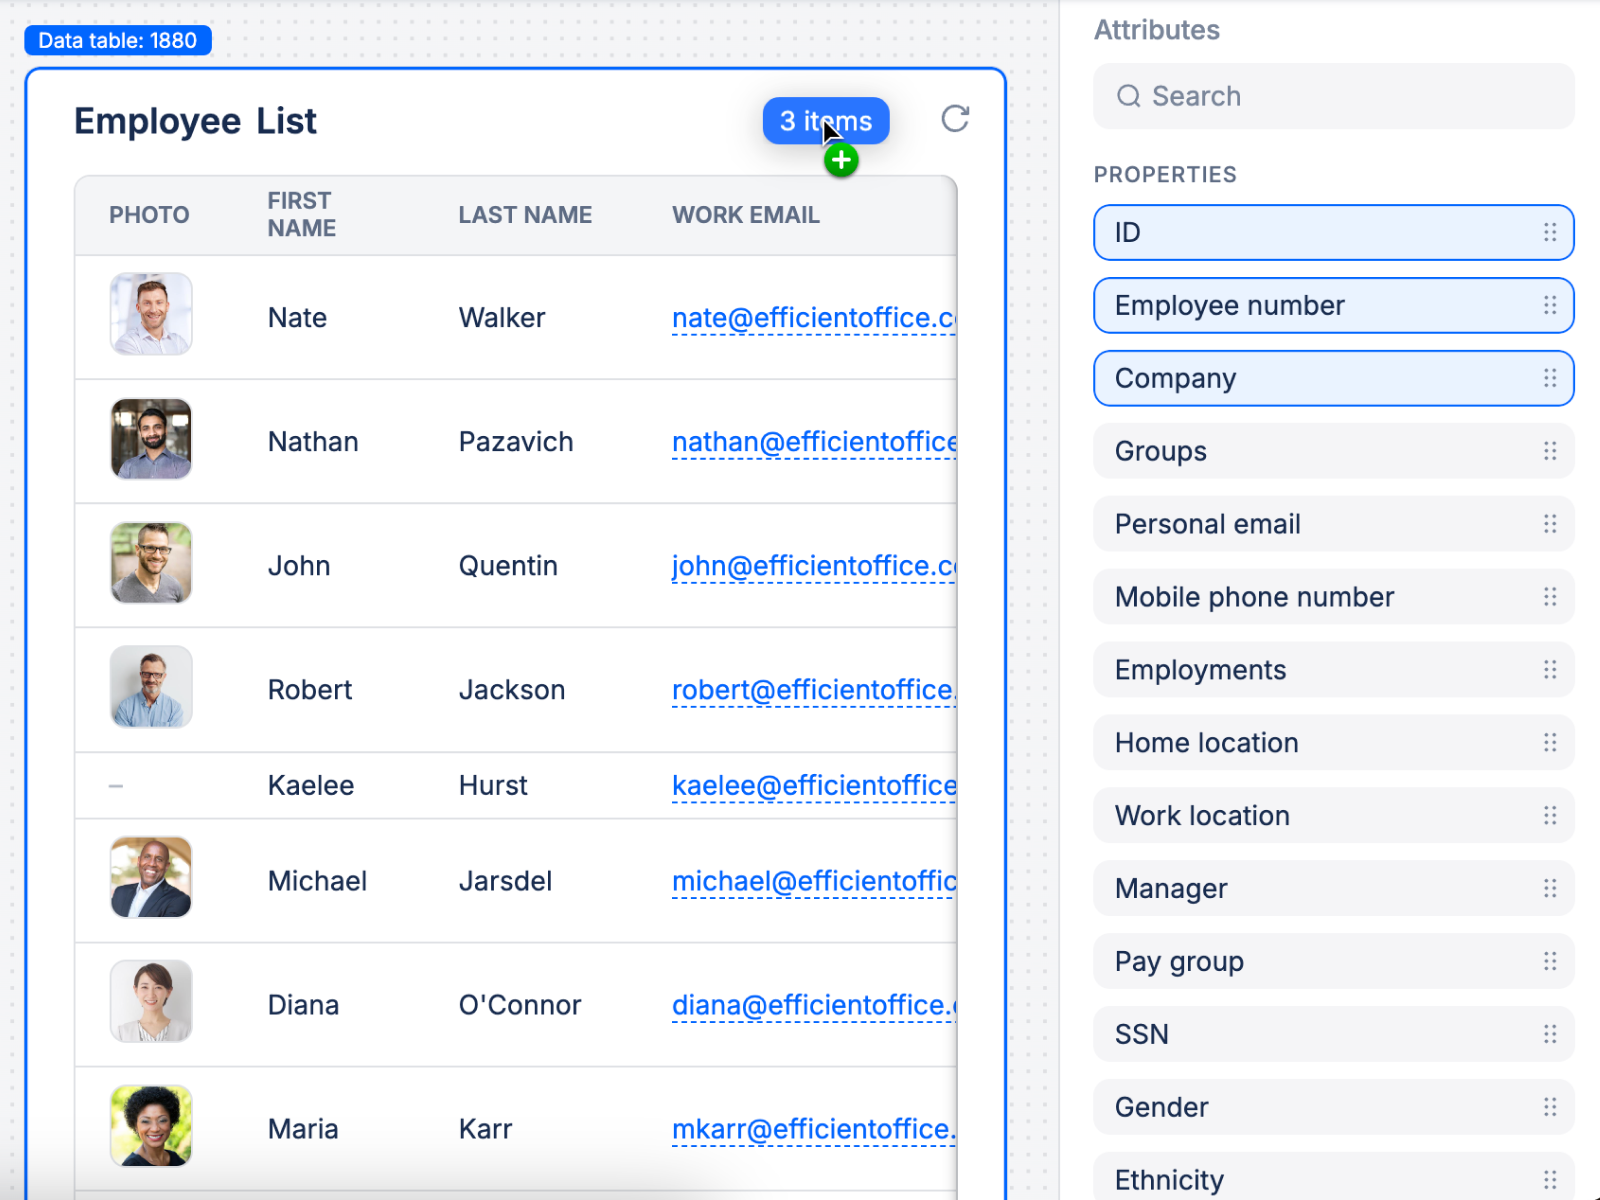Click the drag handle on SSN property
The width and height of the screenshot is (1600, 1200).
(1549, 1034)
